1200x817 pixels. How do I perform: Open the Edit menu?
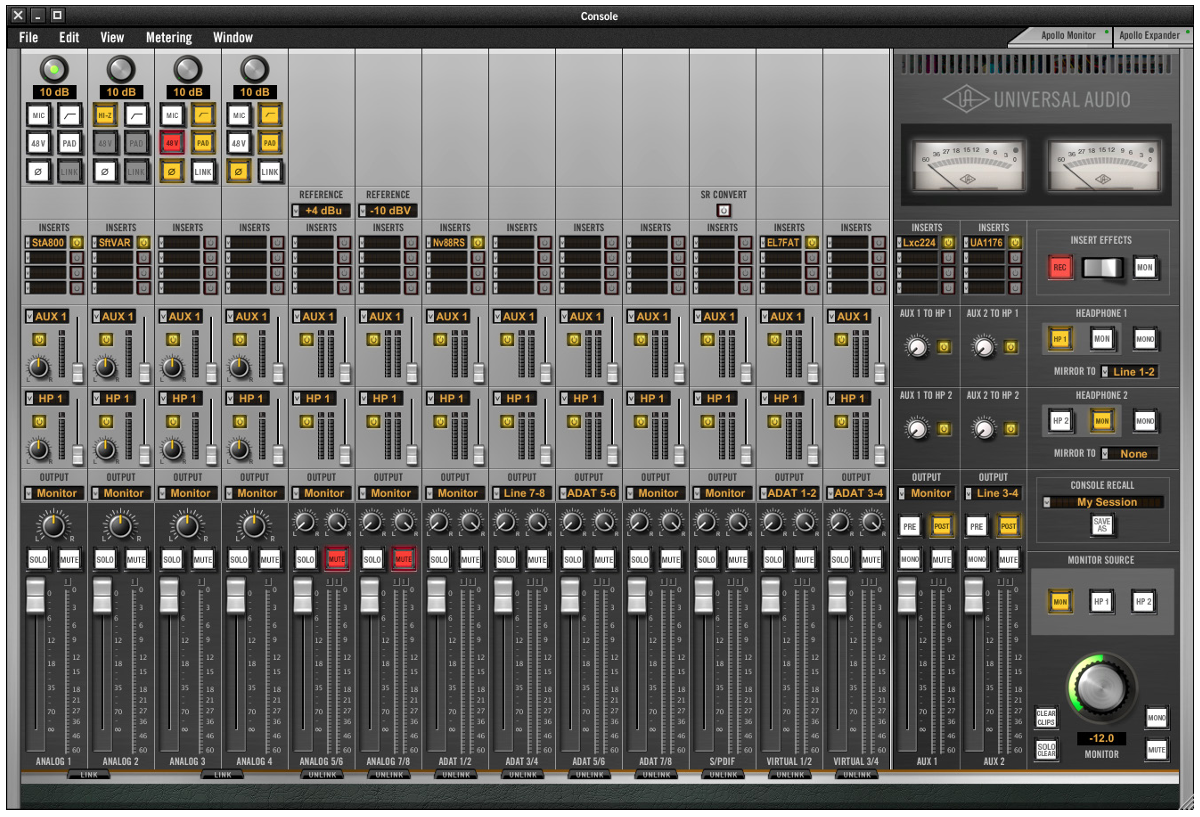[69, 38]
